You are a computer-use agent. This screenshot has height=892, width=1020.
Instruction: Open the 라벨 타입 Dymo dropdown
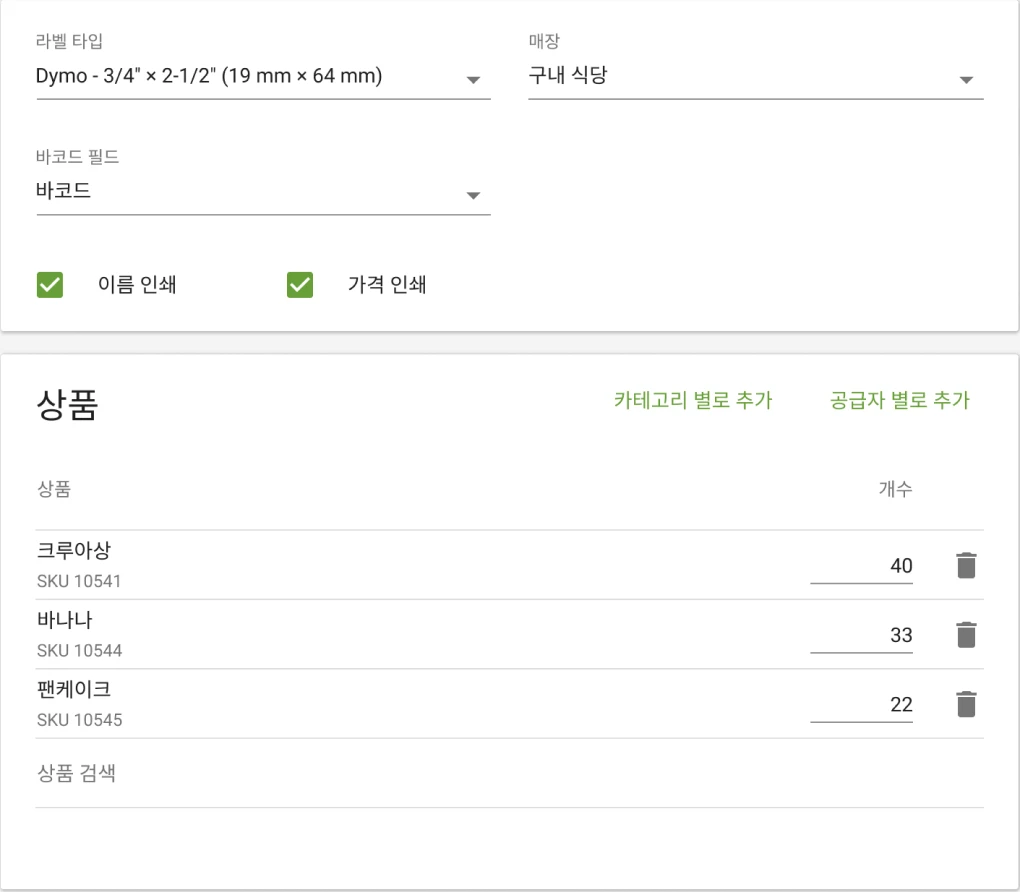pos(262,77)
